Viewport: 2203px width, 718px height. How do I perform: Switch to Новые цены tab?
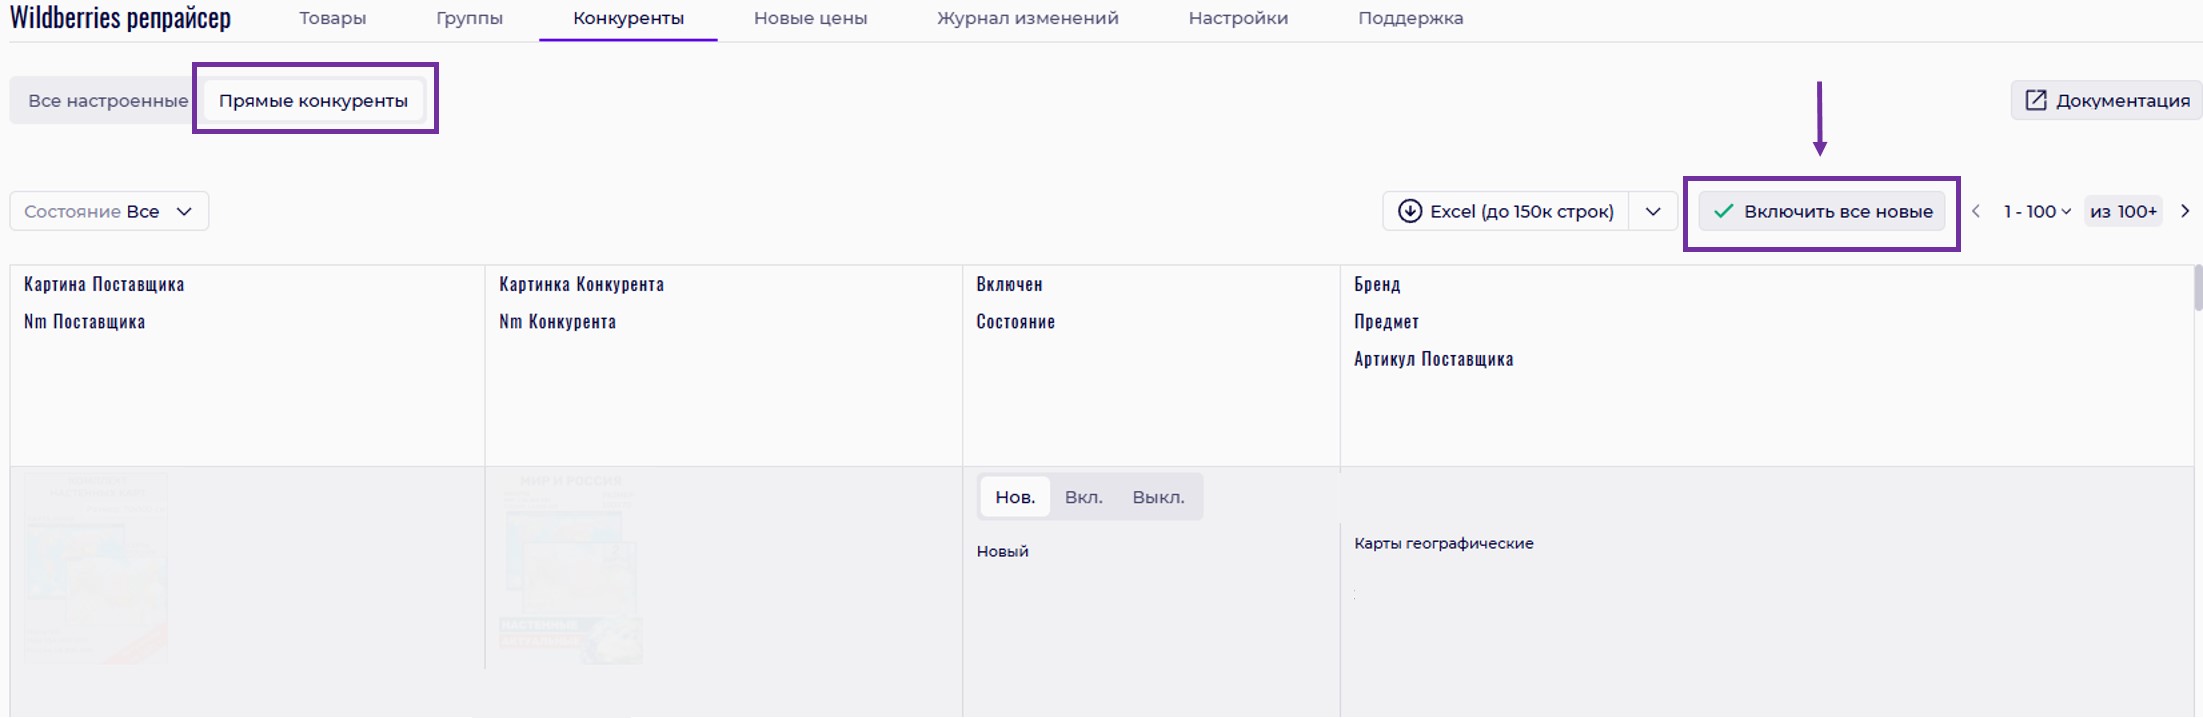810,18
